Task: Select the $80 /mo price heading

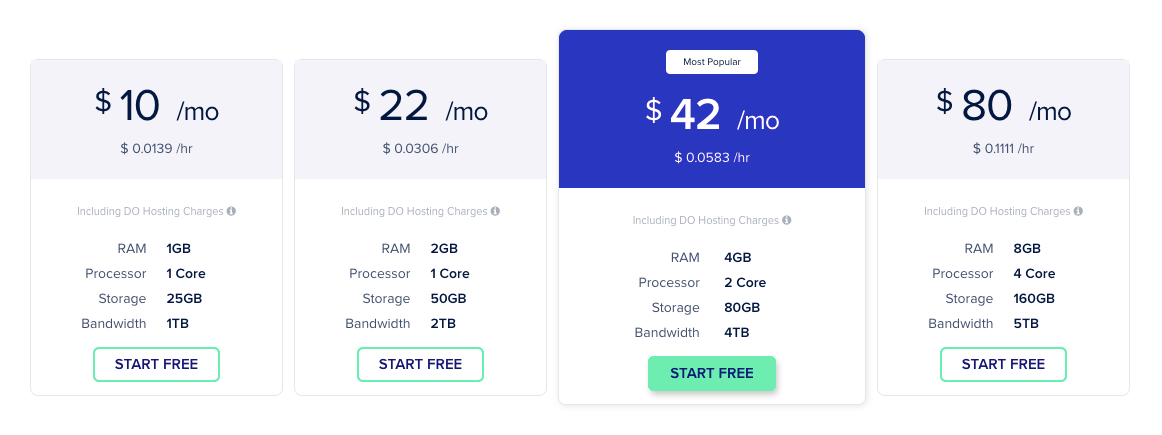Action: point(1003,106)
